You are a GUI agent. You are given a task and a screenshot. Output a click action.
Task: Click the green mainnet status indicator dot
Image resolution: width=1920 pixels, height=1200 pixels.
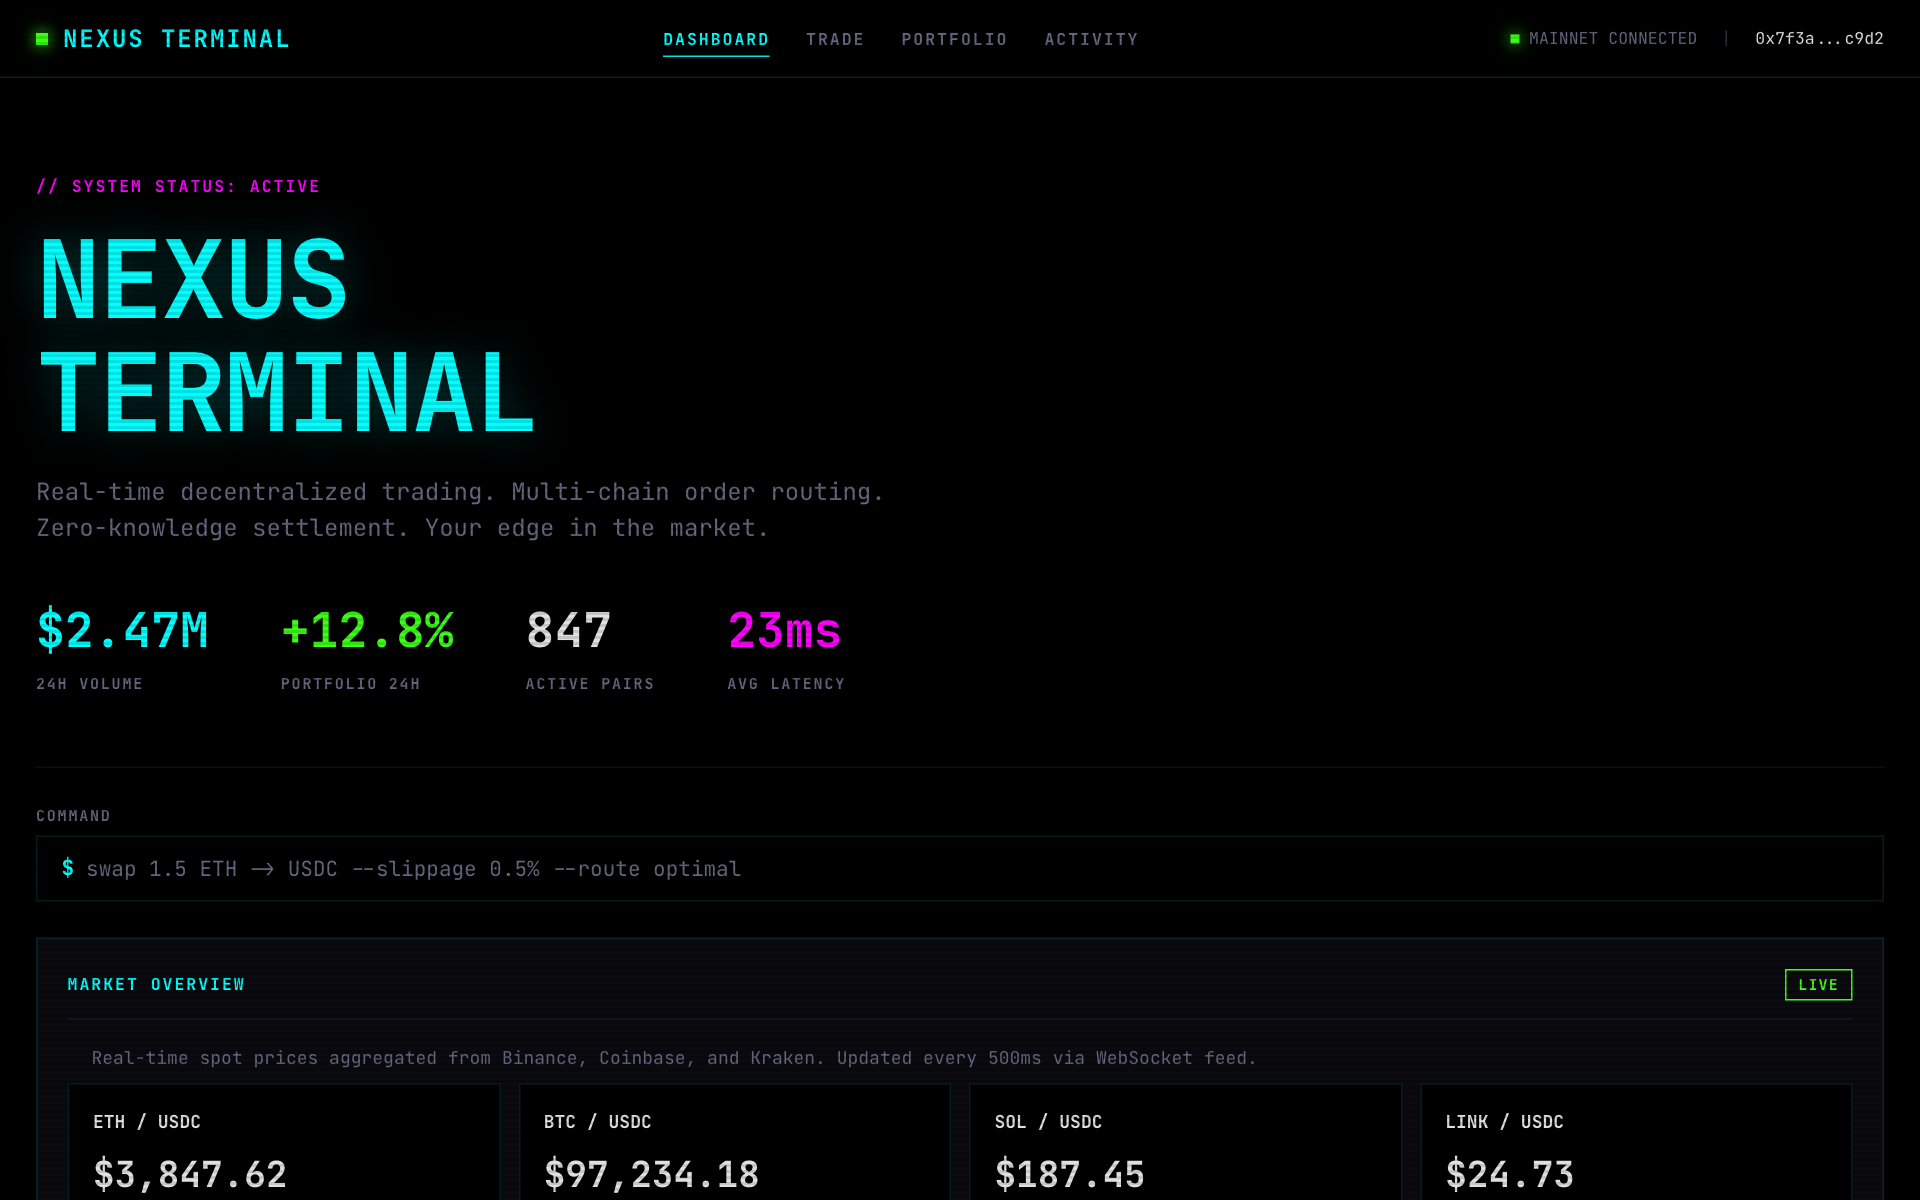tap(1514, 39)
